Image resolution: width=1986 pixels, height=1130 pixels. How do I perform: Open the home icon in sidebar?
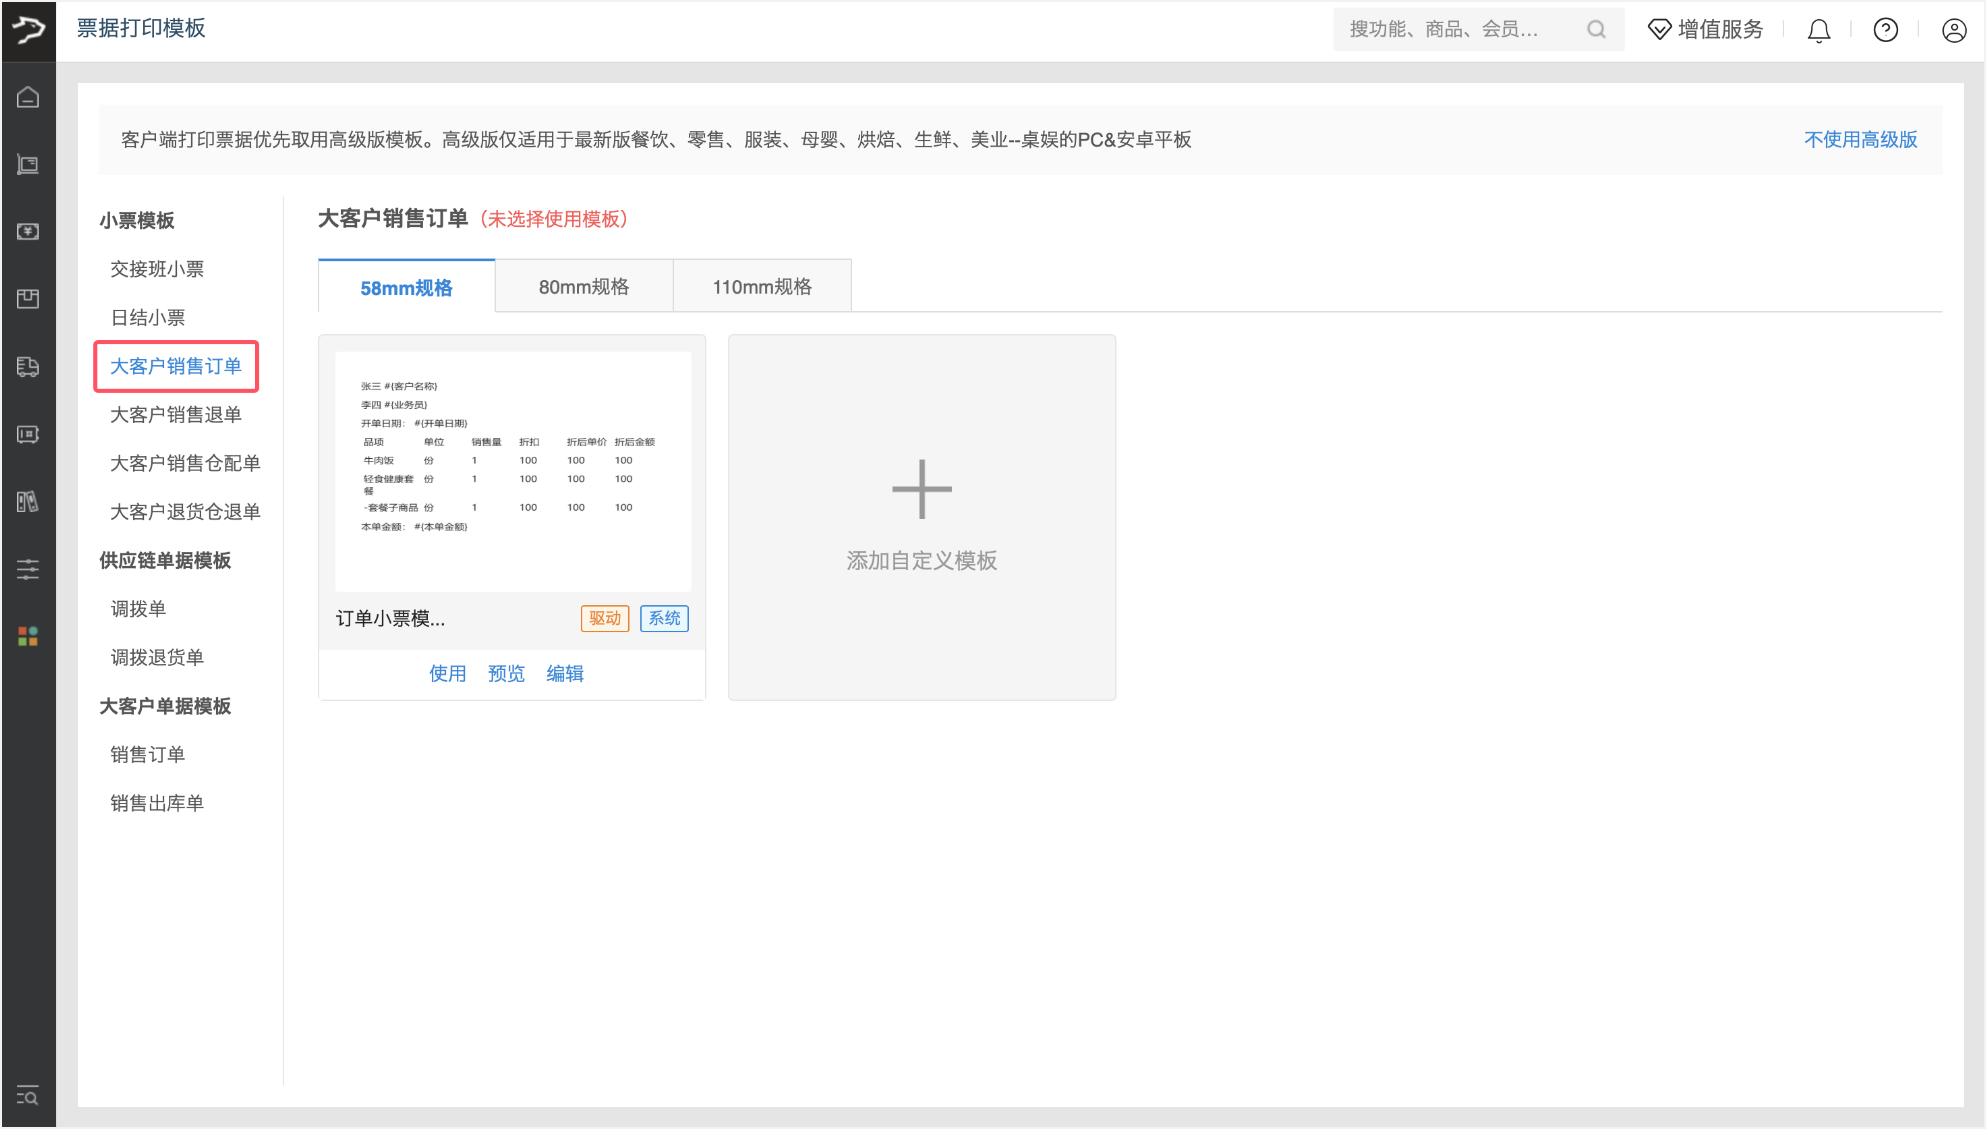(x=28, y=97)
